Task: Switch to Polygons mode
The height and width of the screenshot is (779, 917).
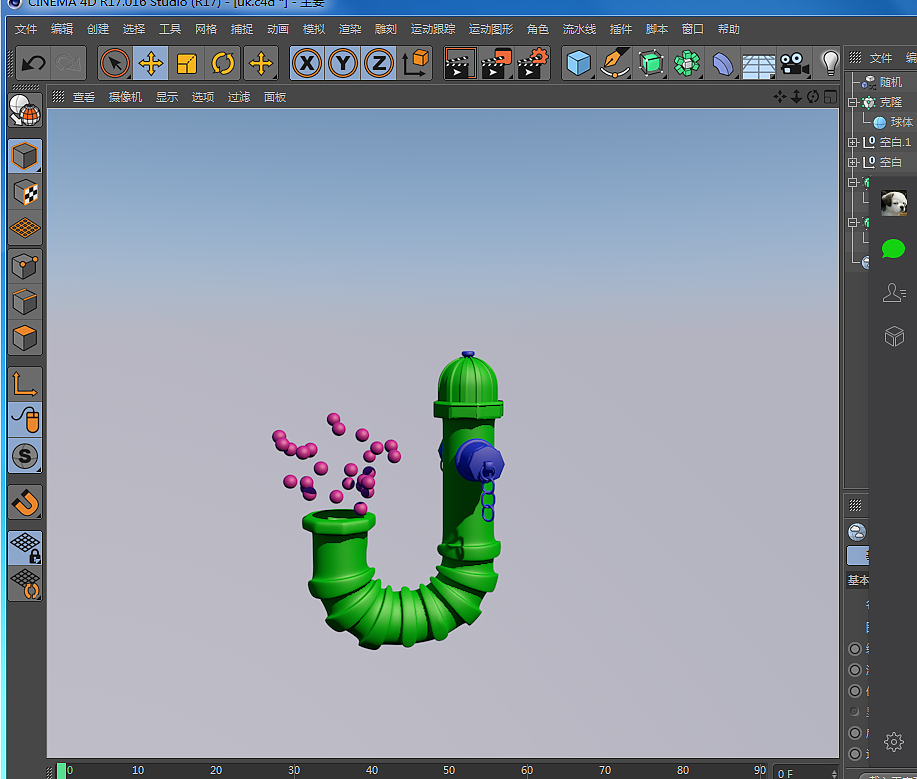Action: 25,337
